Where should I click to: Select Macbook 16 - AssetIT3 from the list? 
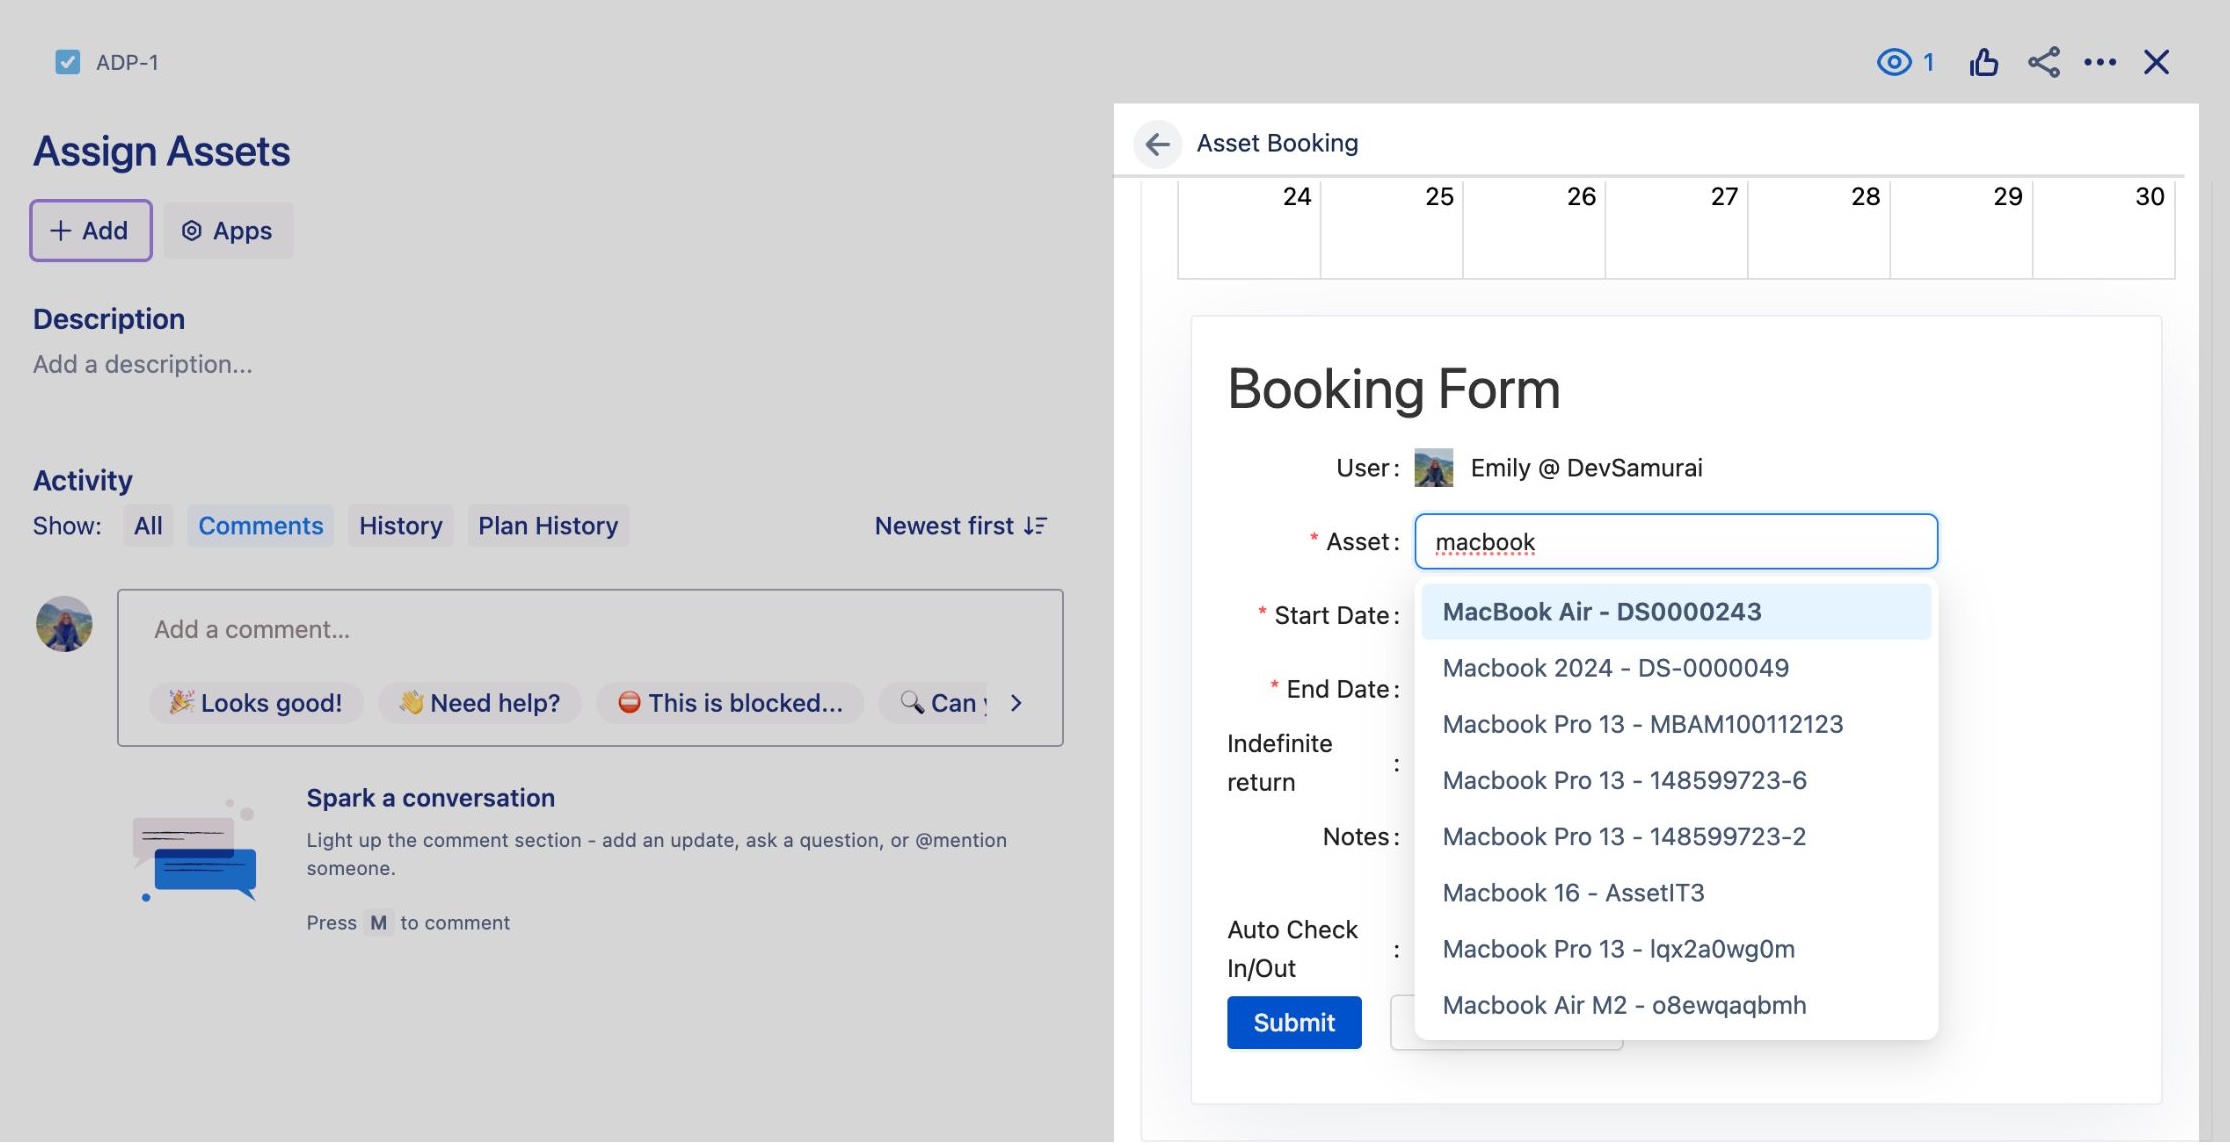pyautogui.click(x=1573, y=892)
